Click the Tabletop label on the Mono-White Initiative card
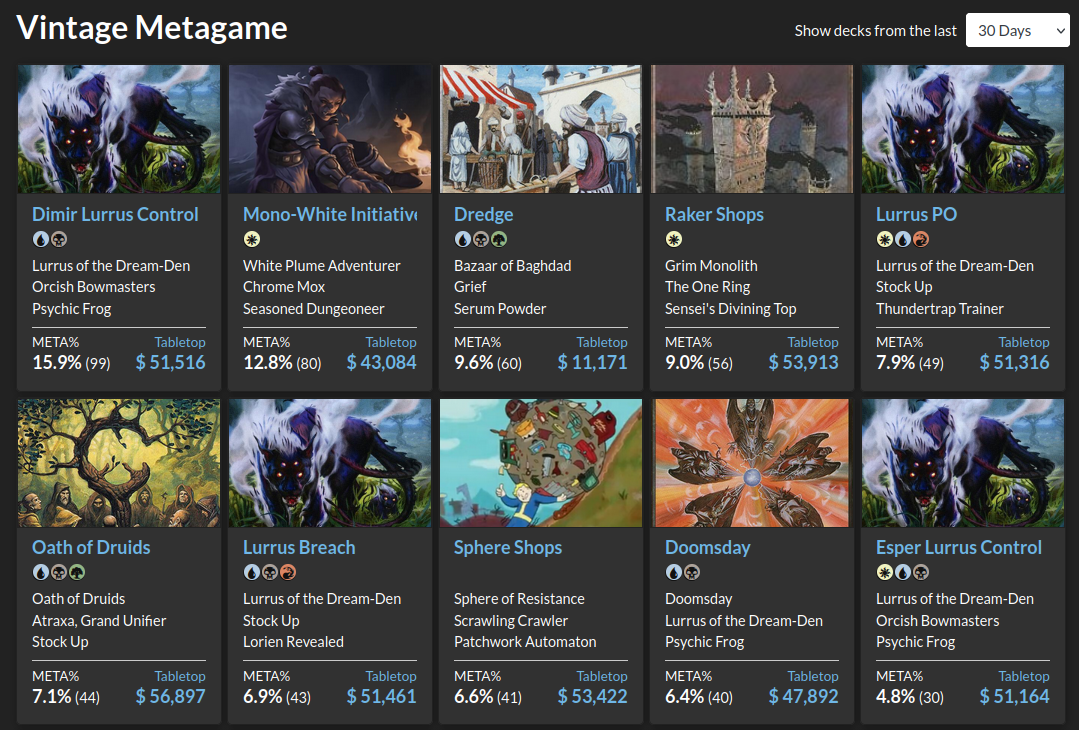This screenshot has width=1079, height=730. coord(391,342)
